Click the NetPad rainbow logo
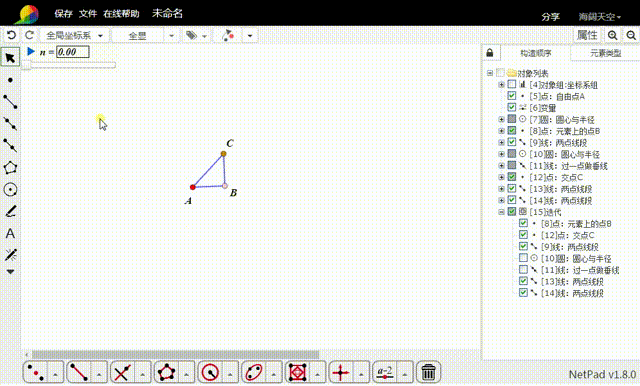The image size is (640, 386). [x=27, y=14]
